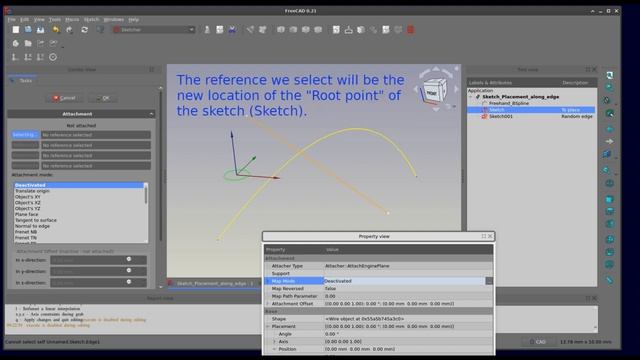Select Sketch001 in the tree view

[501, 116]
